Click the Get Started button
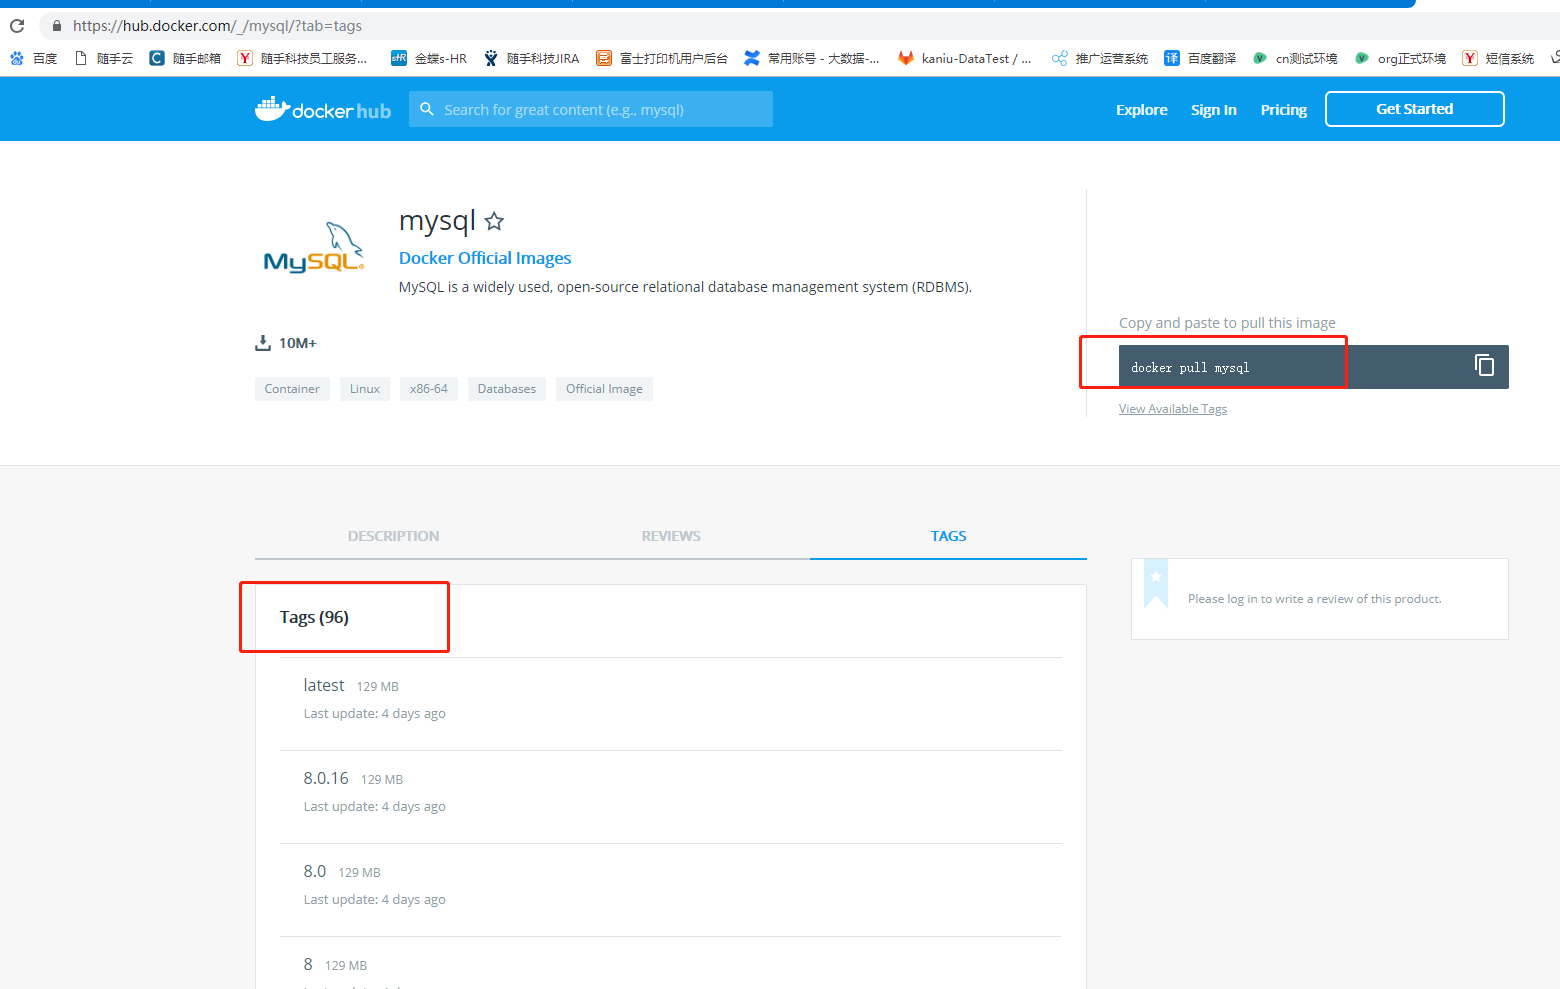Screen dimensions: 1560x989 click(x=1414, y=109)
